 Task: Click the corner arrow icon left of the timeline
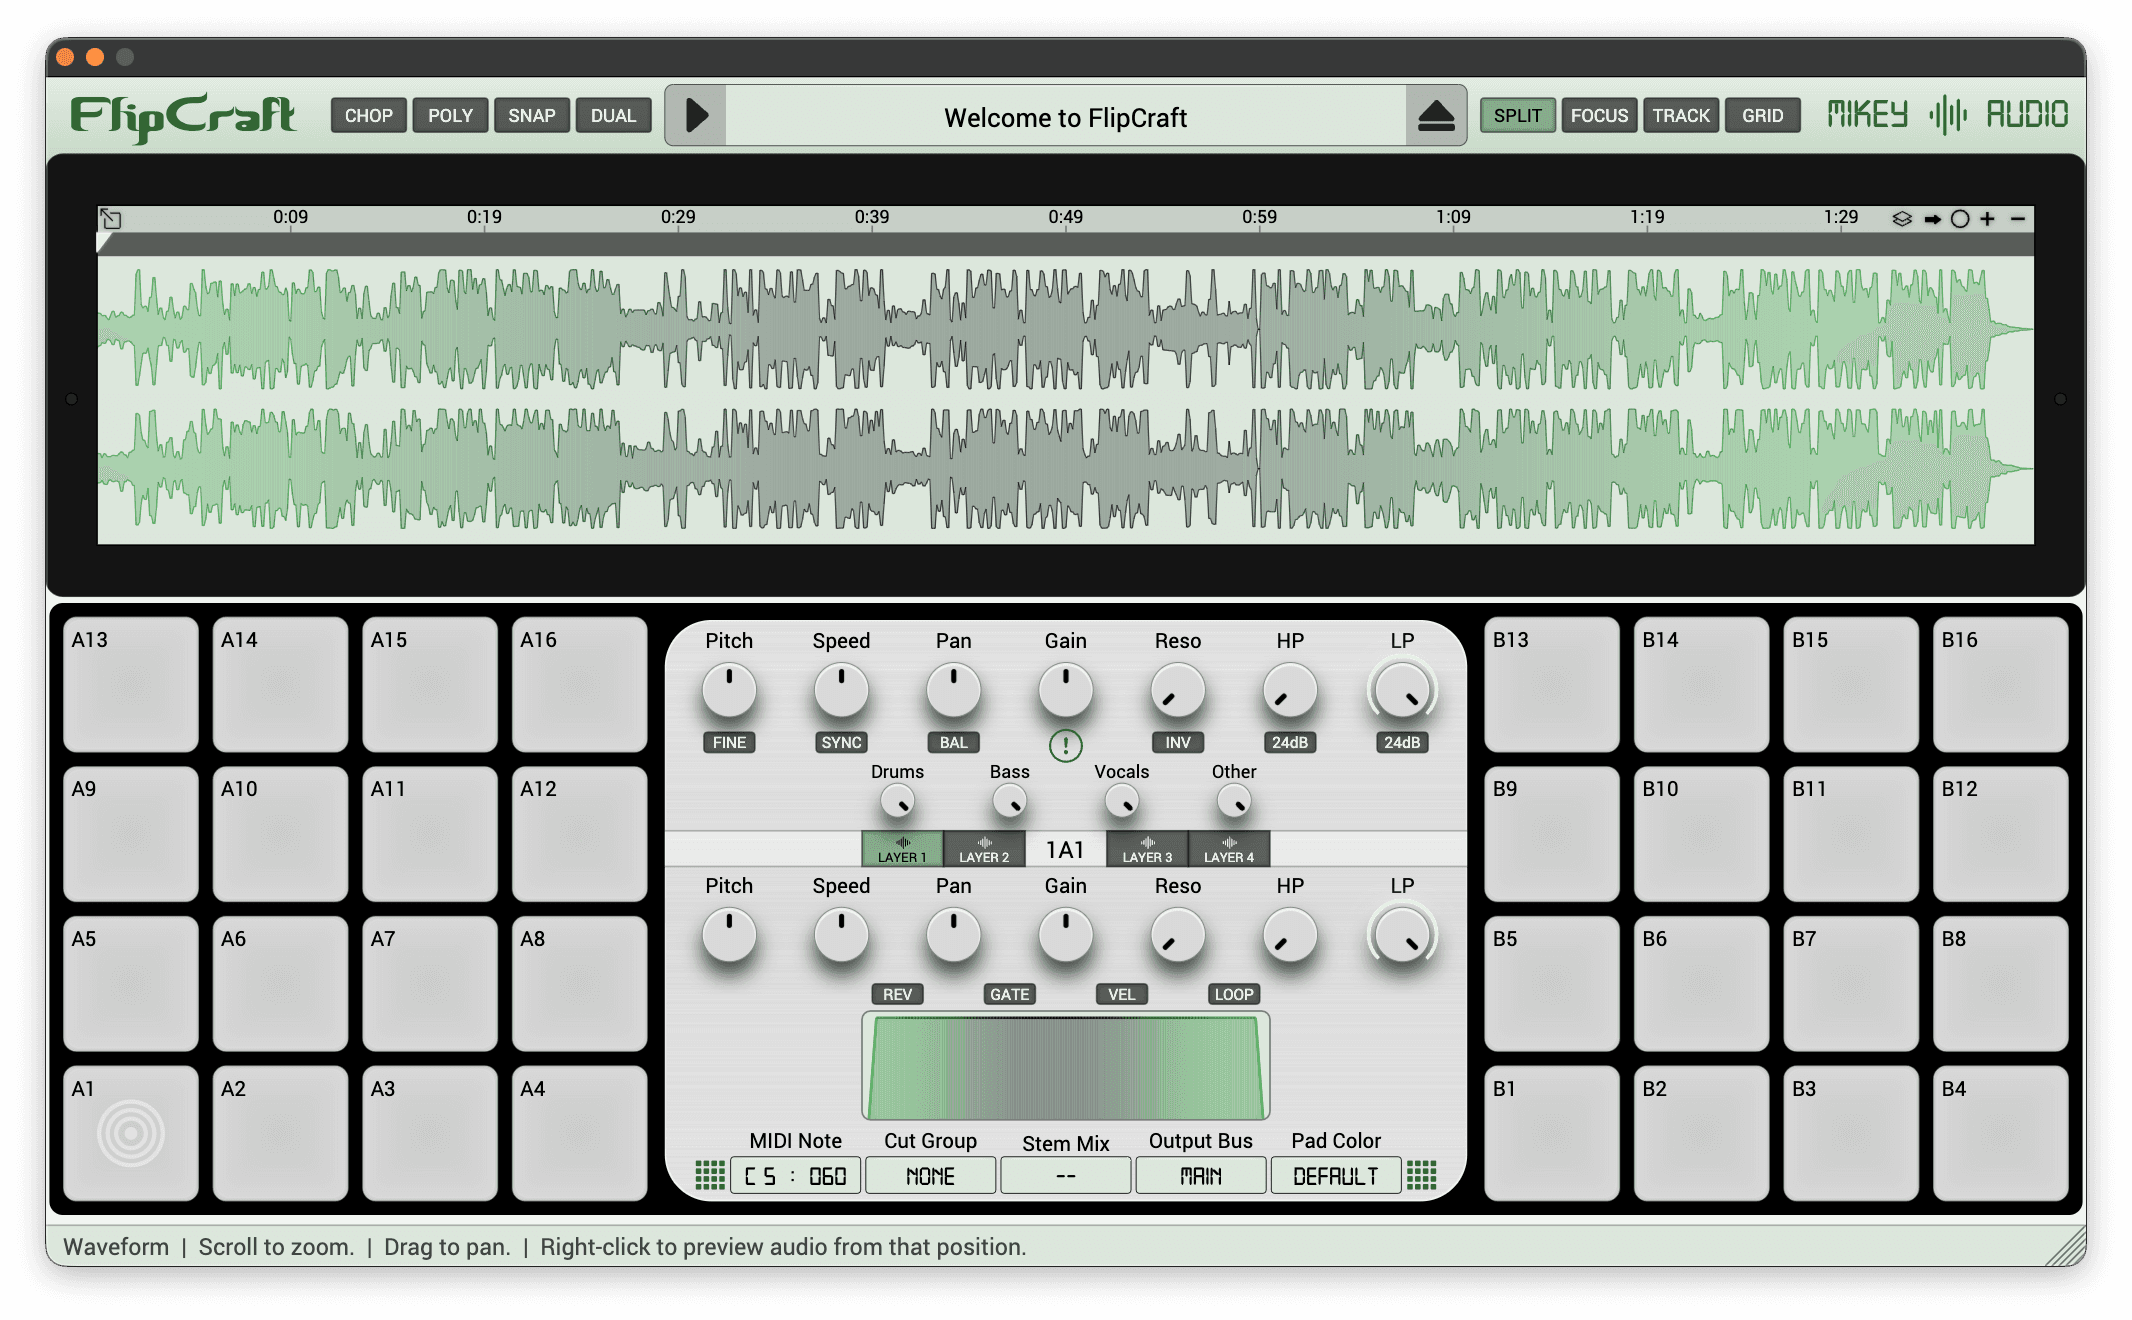[x=111, y=218]
